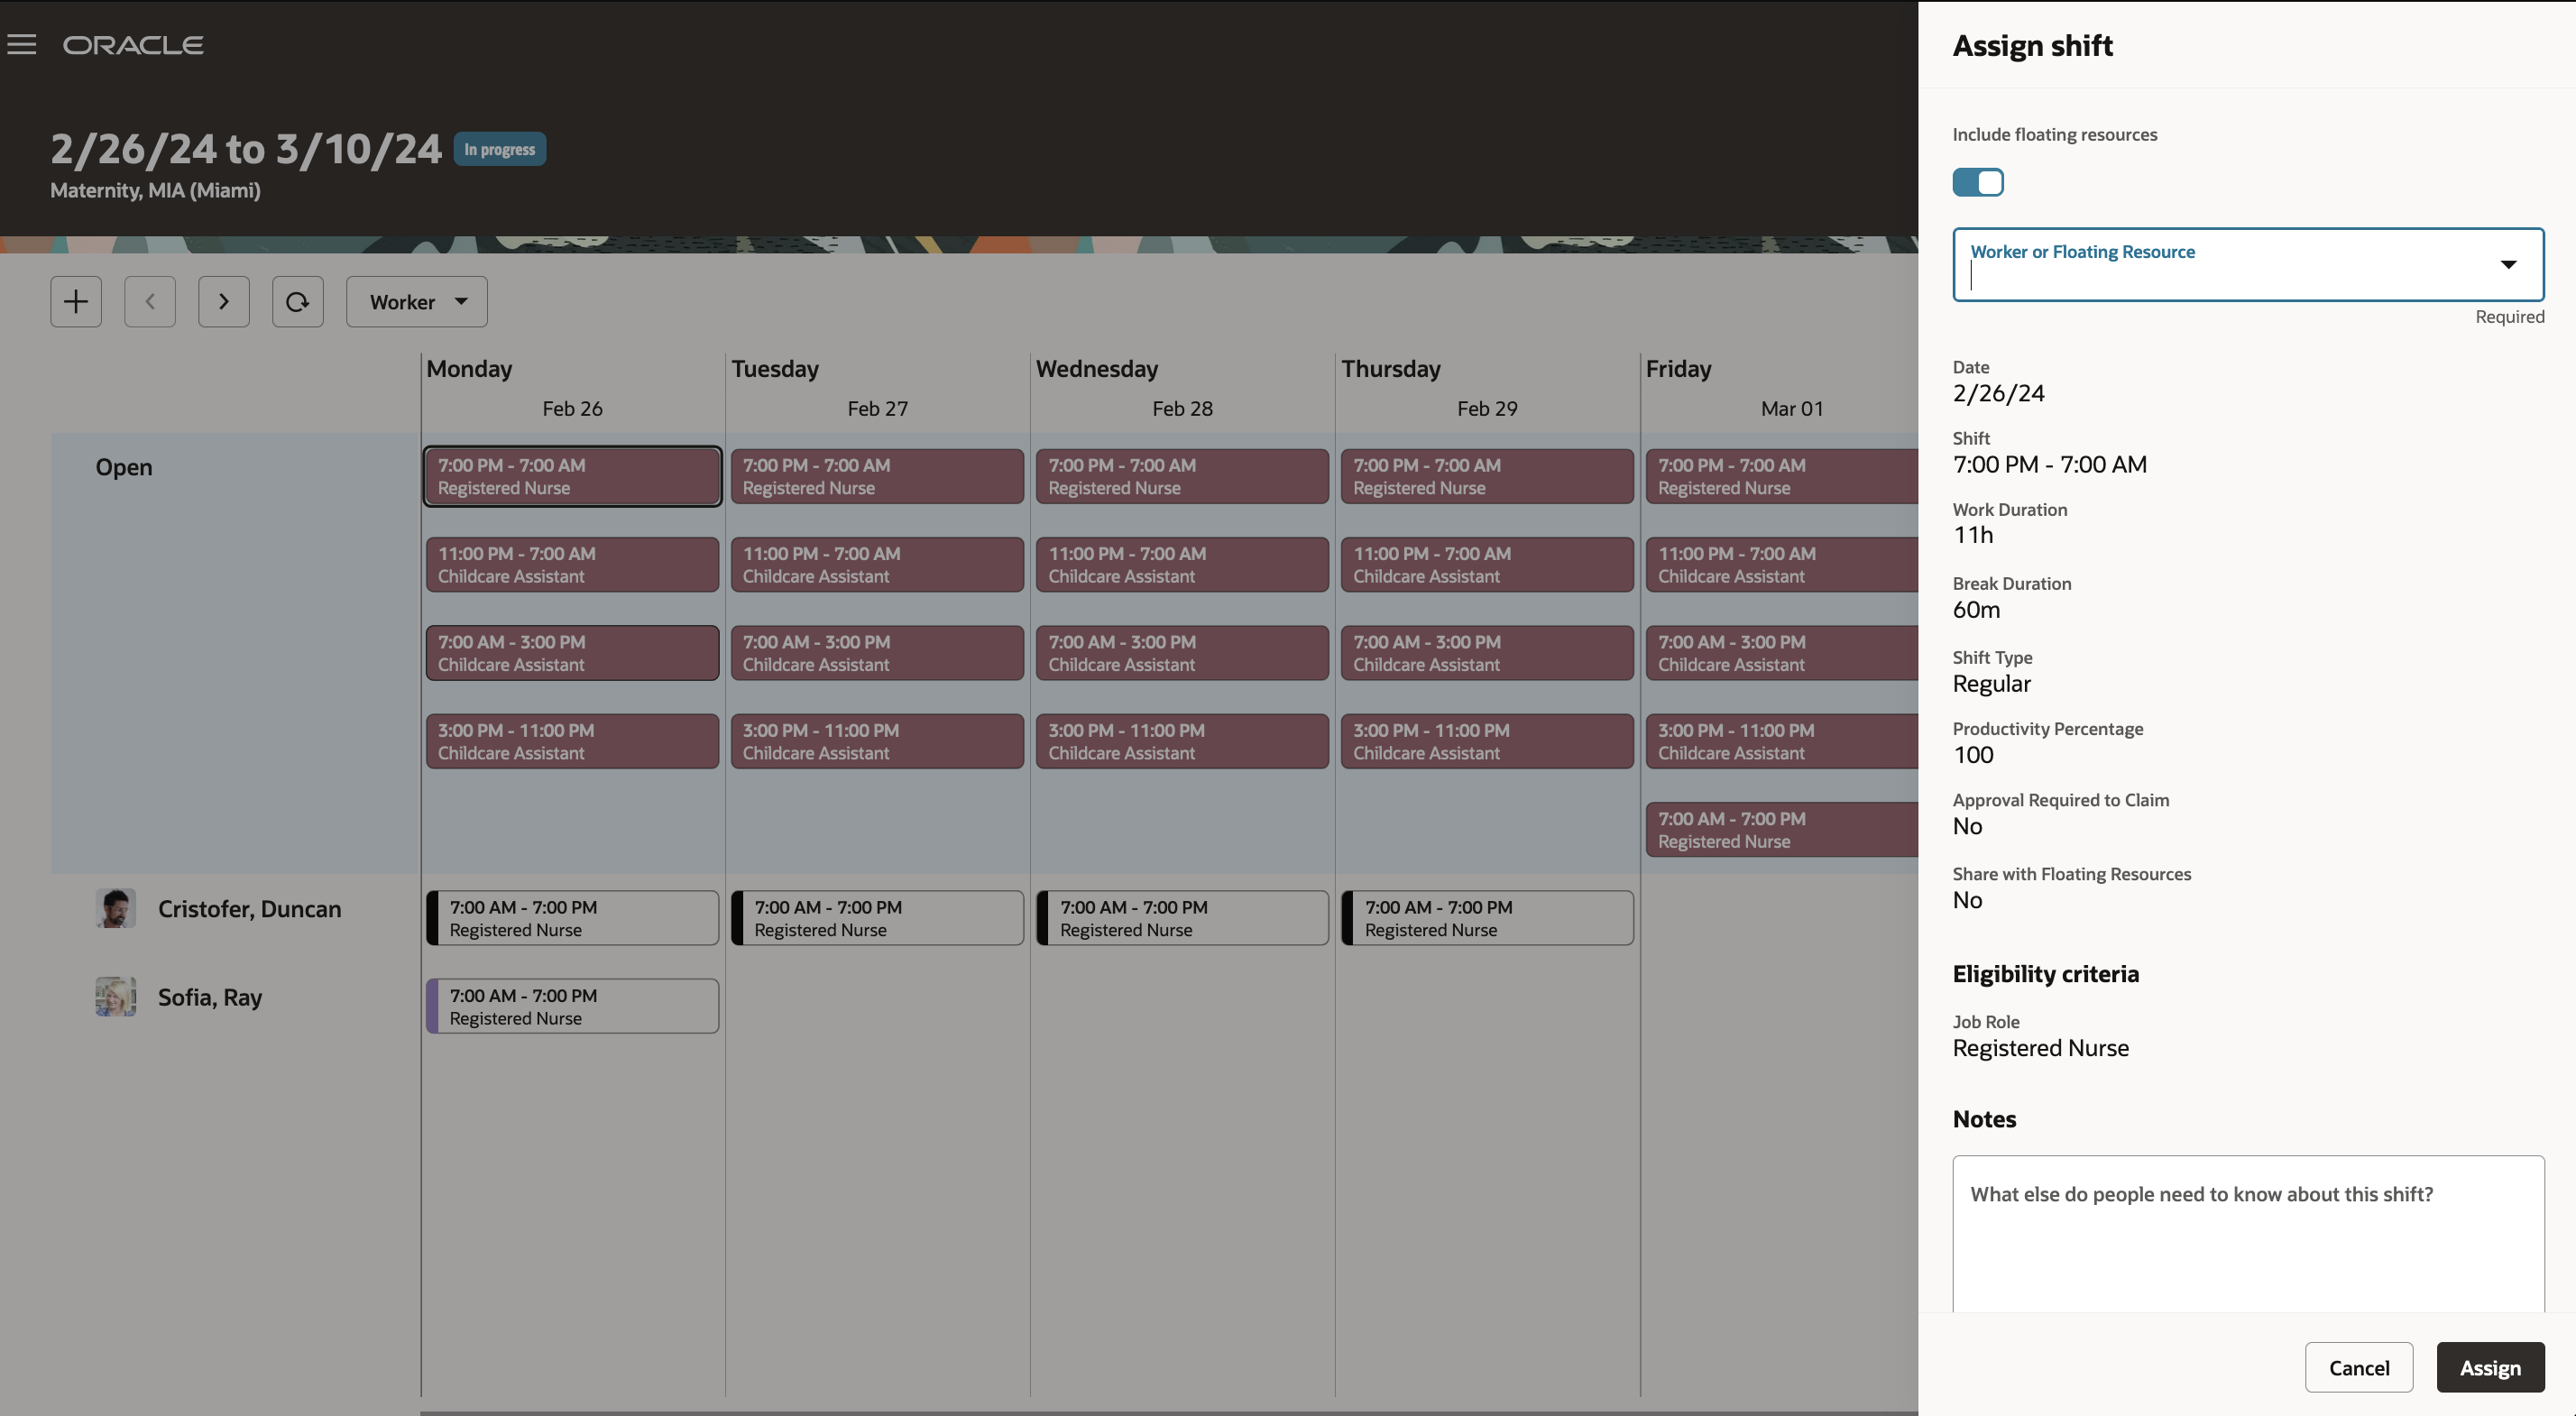Open Cristofer Duncan's Thursday shift
The width and height of the screenshot is (2576, 1416).
point(1487,918)
